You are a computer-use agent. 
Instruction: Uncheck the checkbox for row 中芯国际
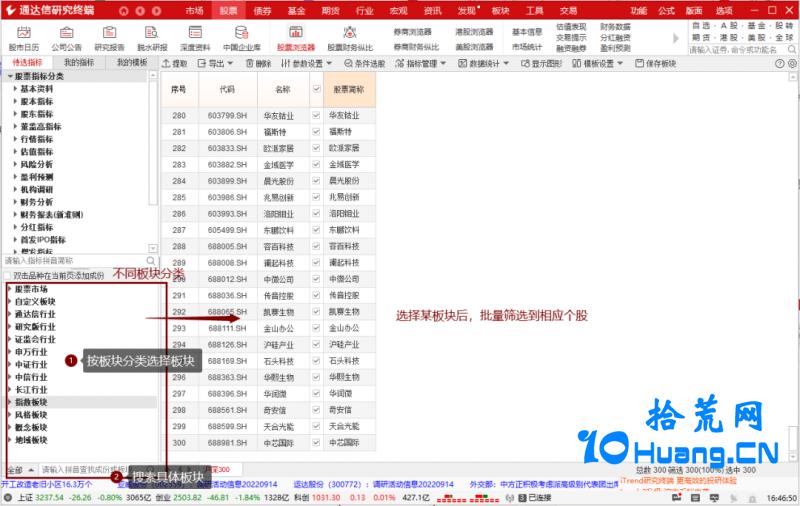[316, 443]
